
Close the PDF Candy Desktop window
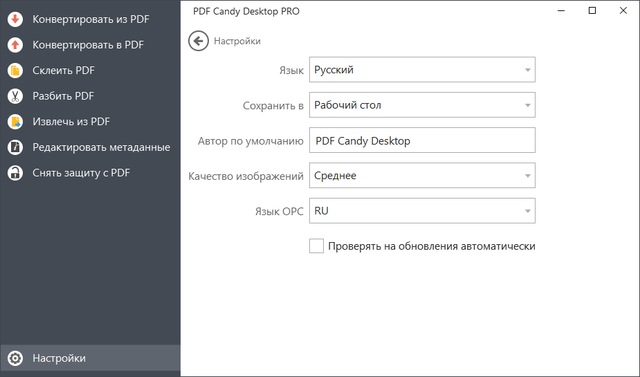623,11
